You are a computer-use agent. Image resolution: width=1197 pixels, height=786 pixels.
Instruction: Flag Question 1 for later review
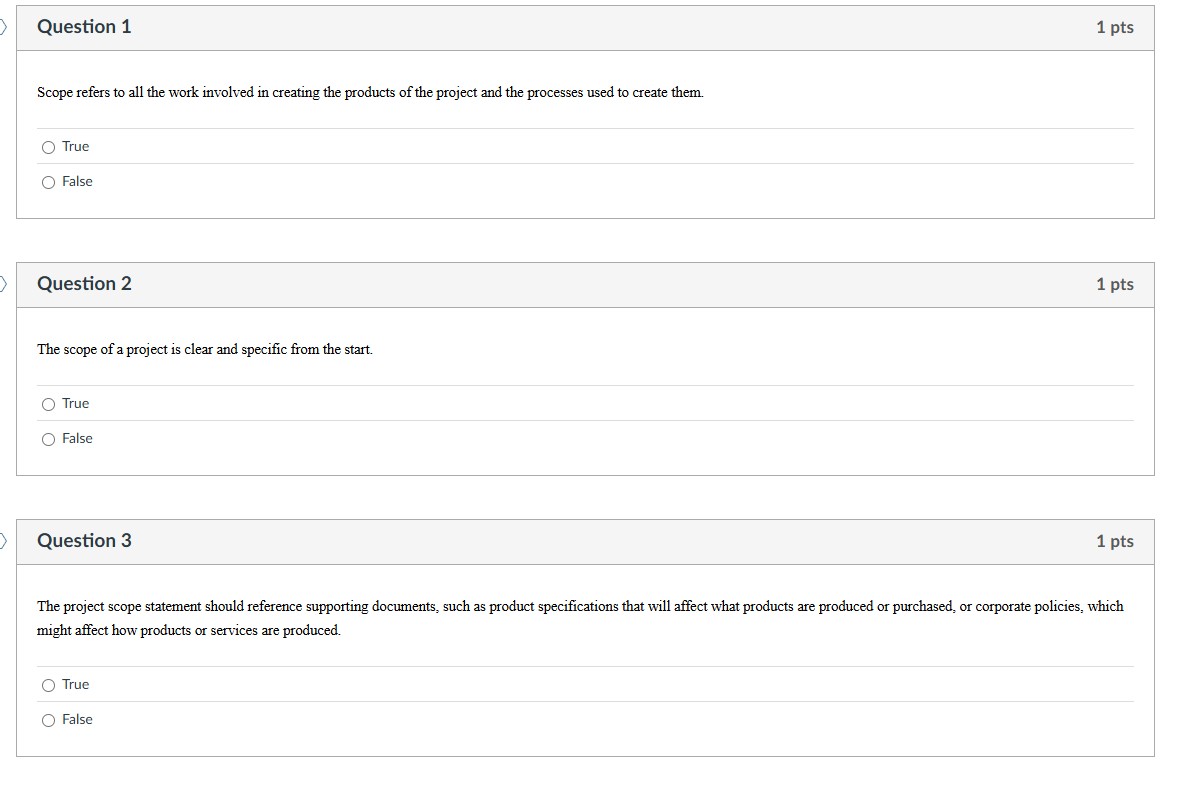click(3, 27)
